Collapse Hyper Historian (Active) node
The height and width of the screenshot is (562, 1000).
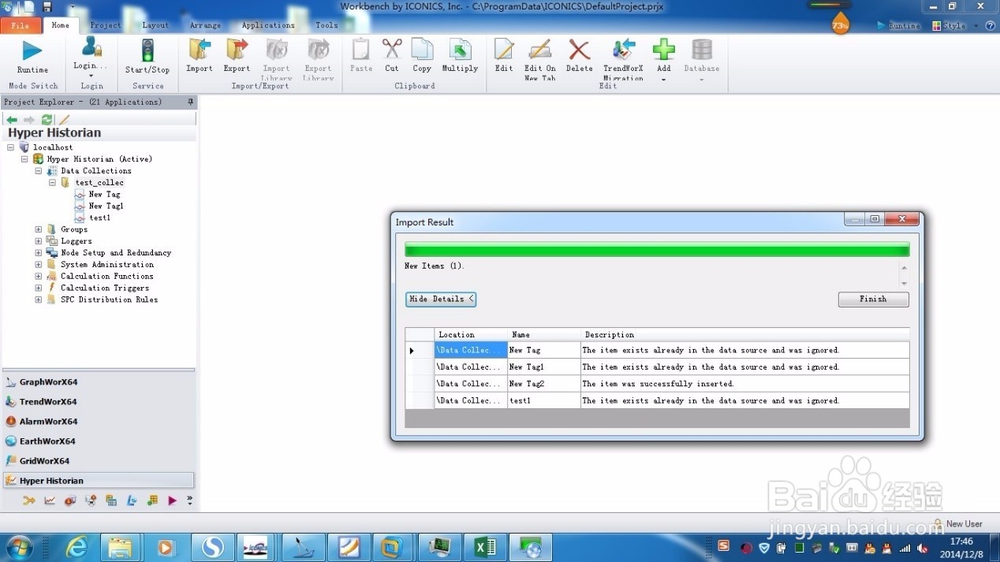pyautogui.click(x=24, y=159)
